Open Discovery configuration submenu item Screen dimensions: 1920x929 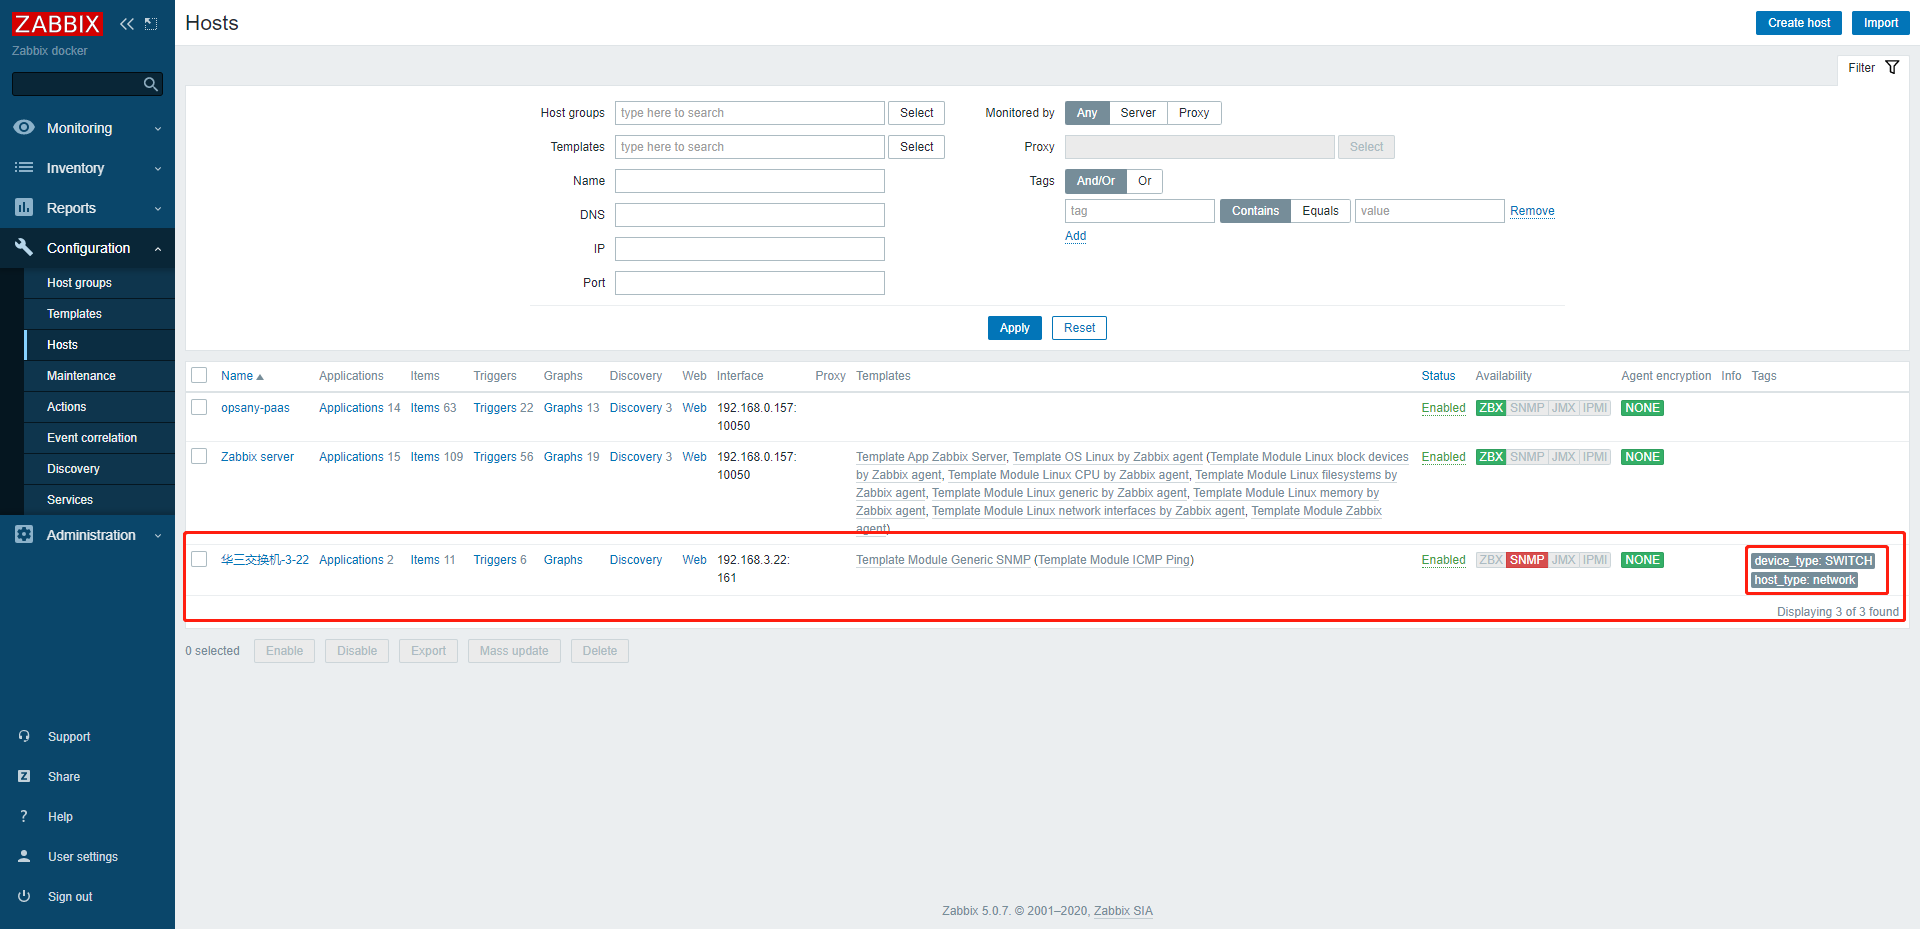(99, 469)
